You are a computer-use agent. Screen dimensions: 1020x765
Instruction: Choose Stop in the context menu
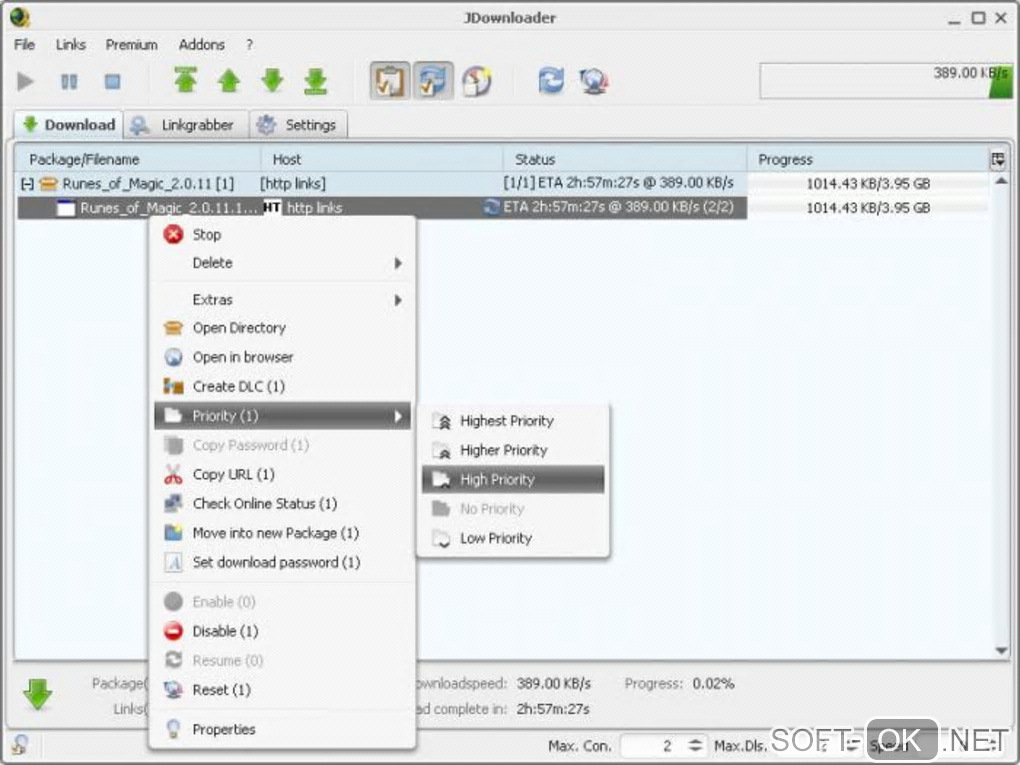point(282,234)
